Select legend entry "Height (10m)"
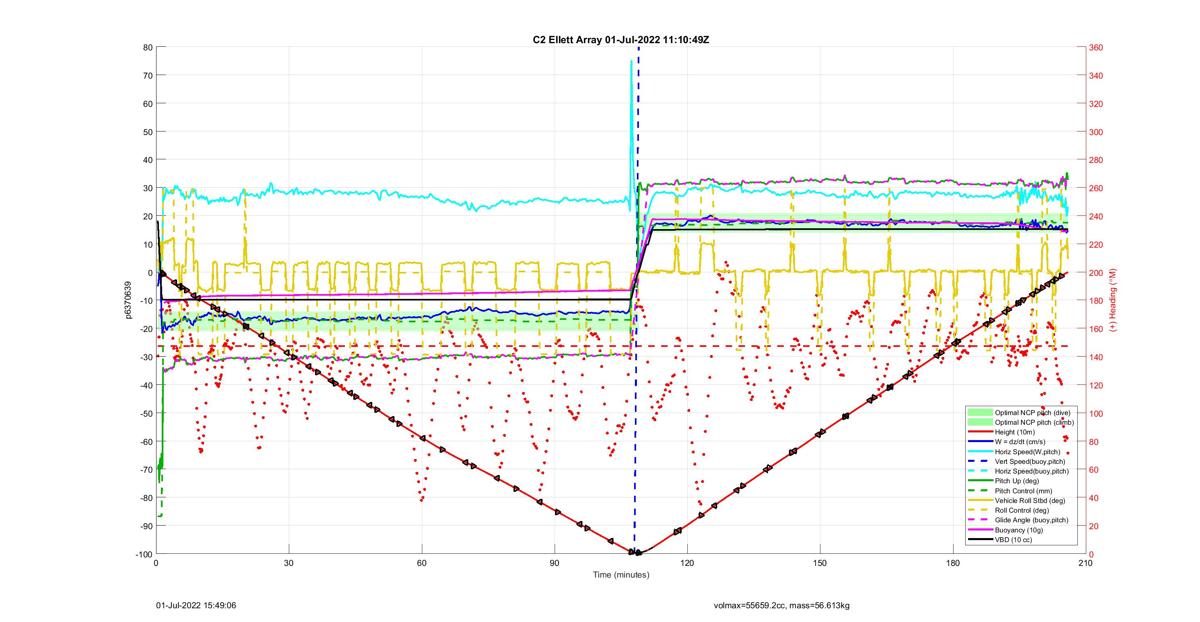1200x622 pixels. [x=1016, y=432]
